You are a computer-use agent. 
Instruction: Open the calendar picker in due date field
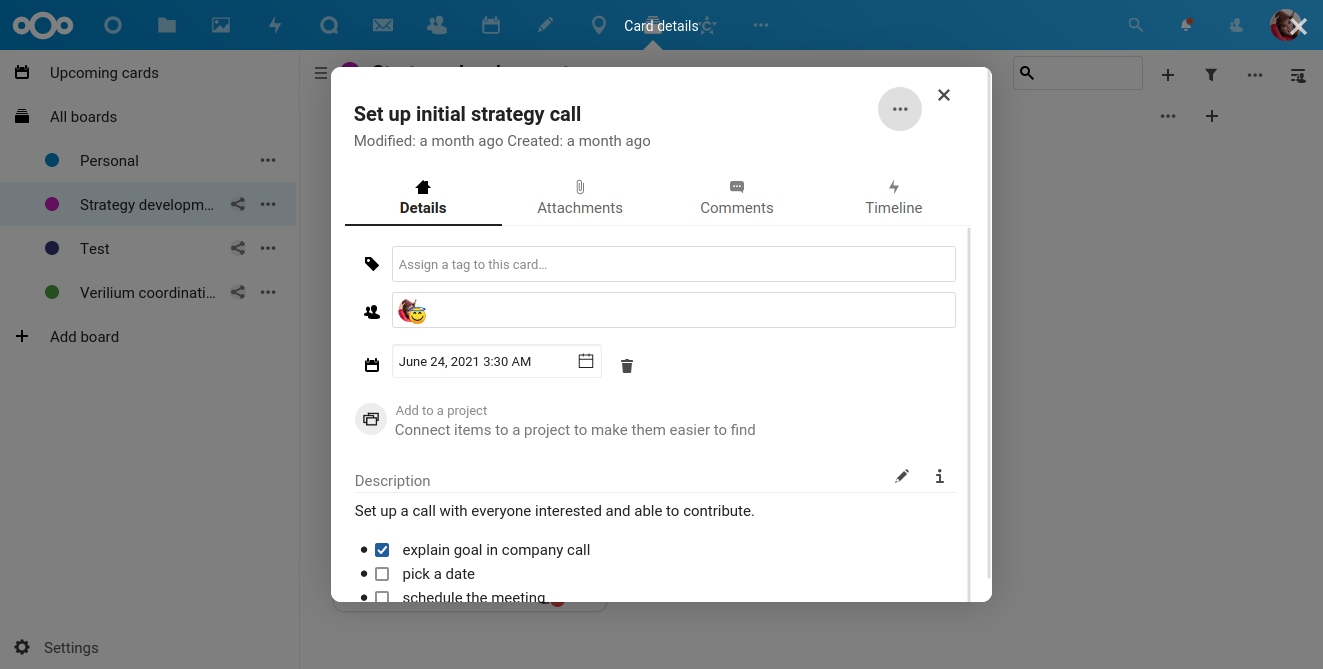586,361
